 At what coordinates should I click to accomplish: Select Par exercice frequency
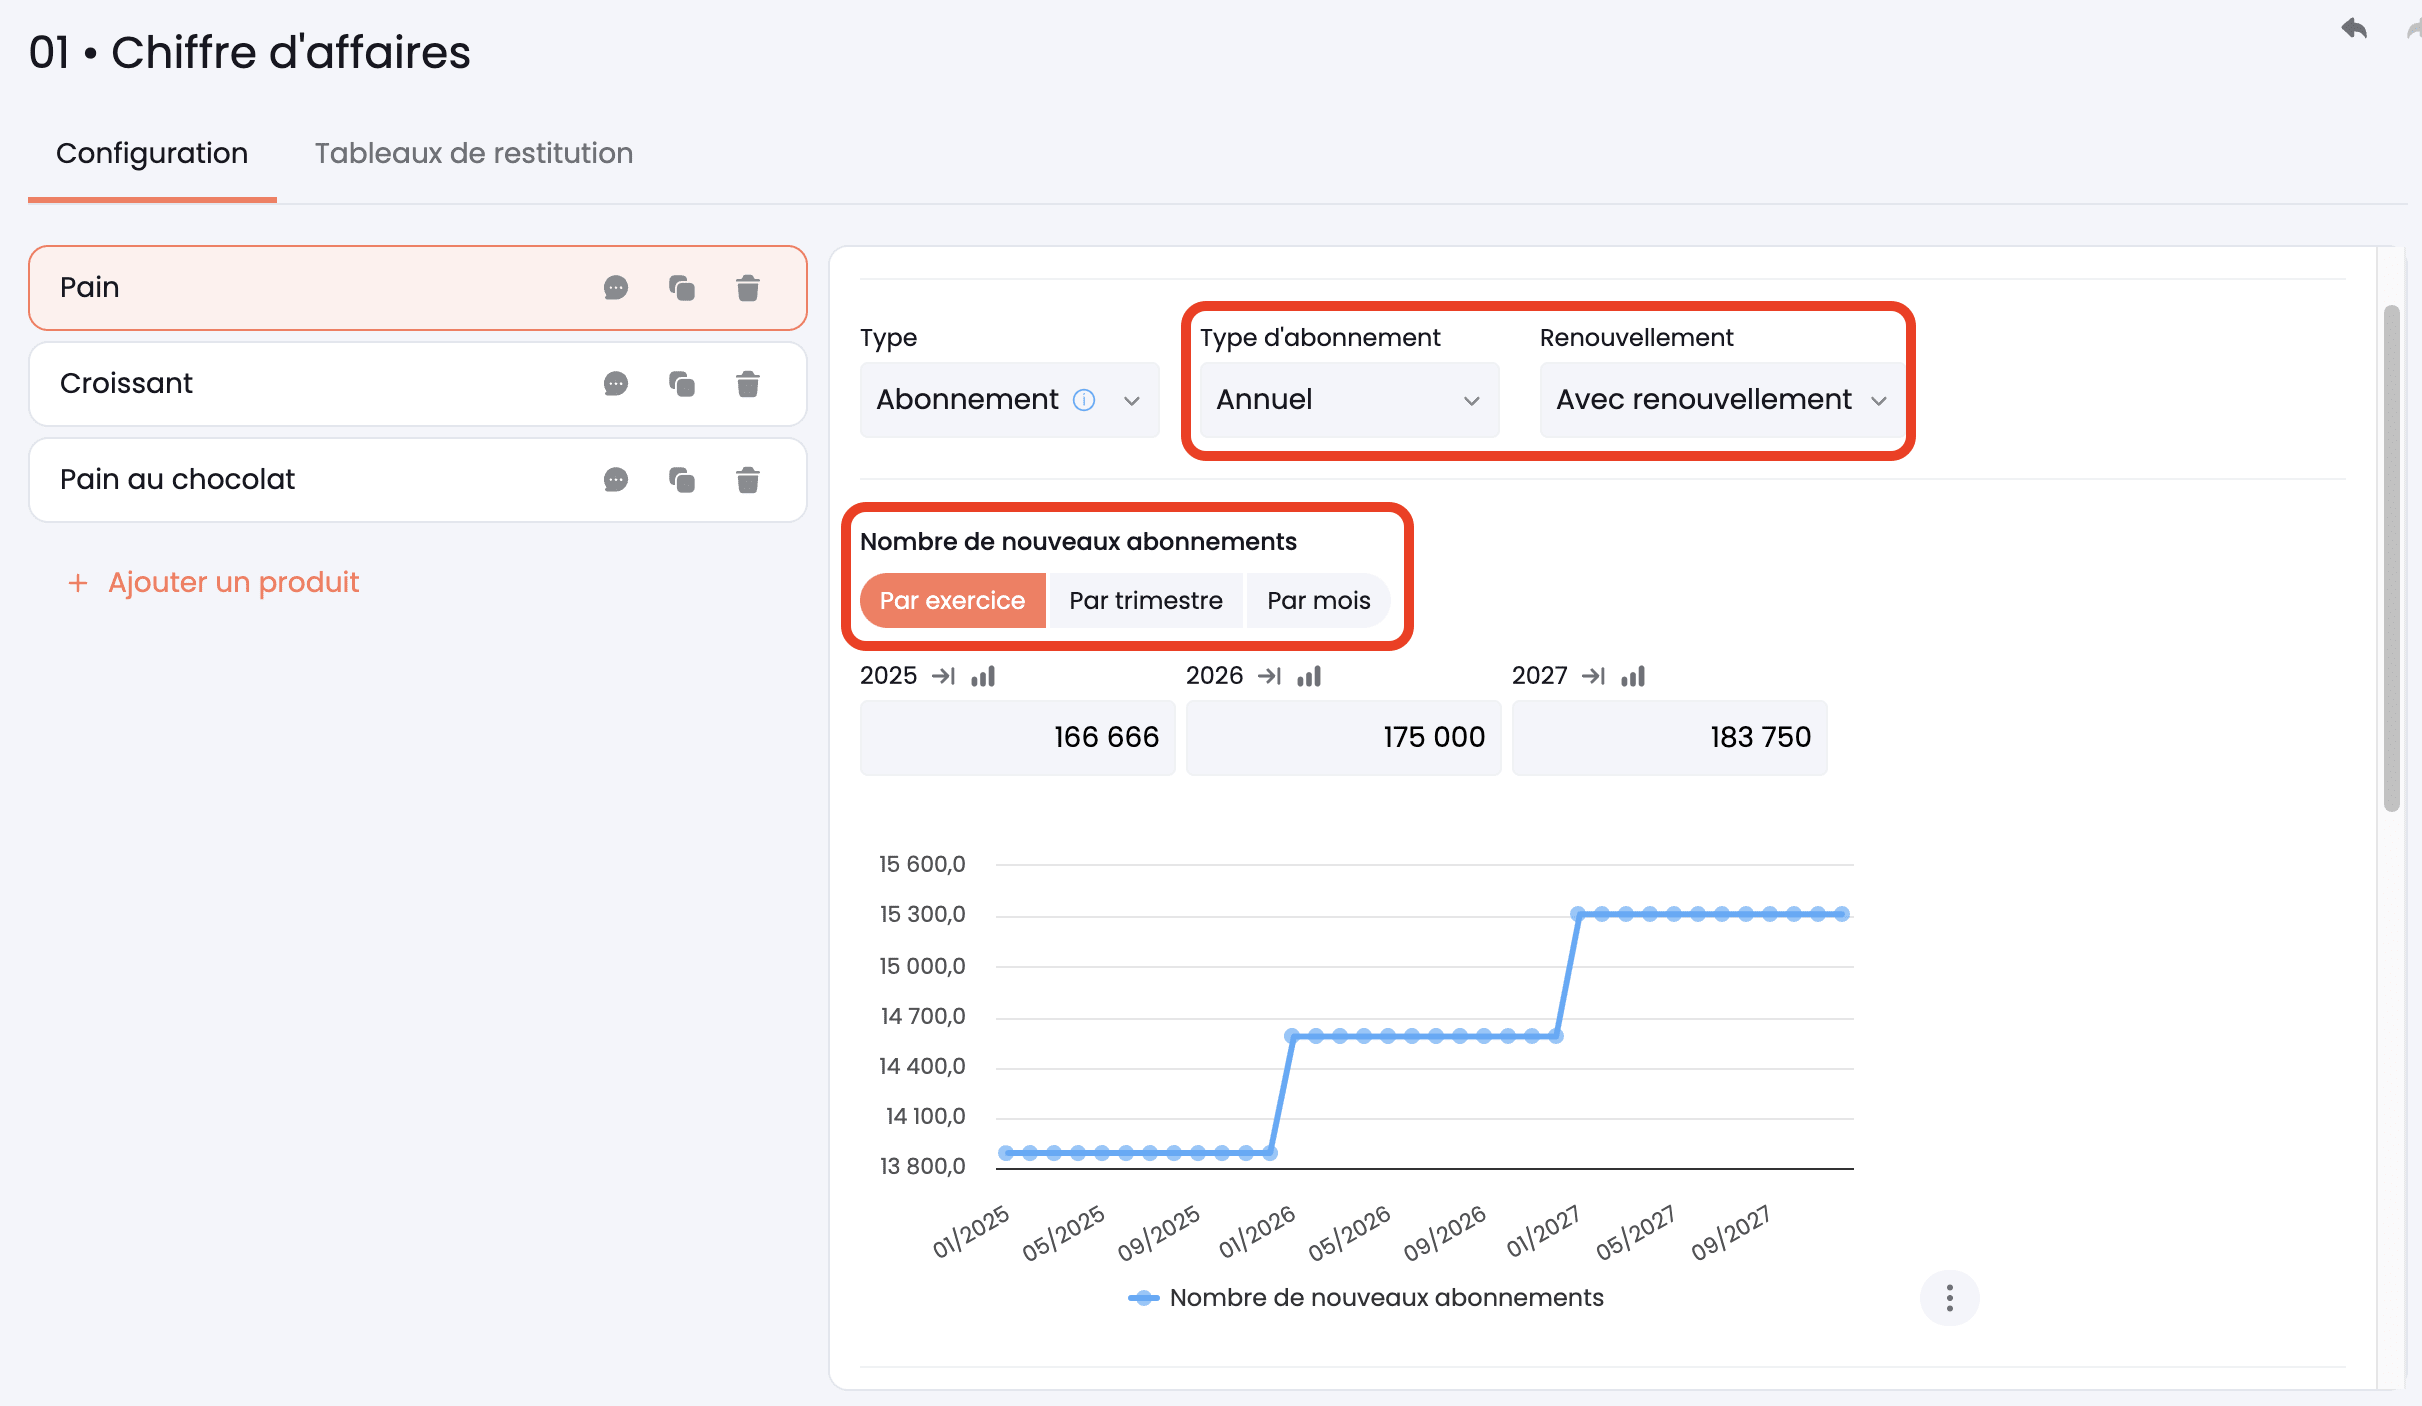(952, 600)
